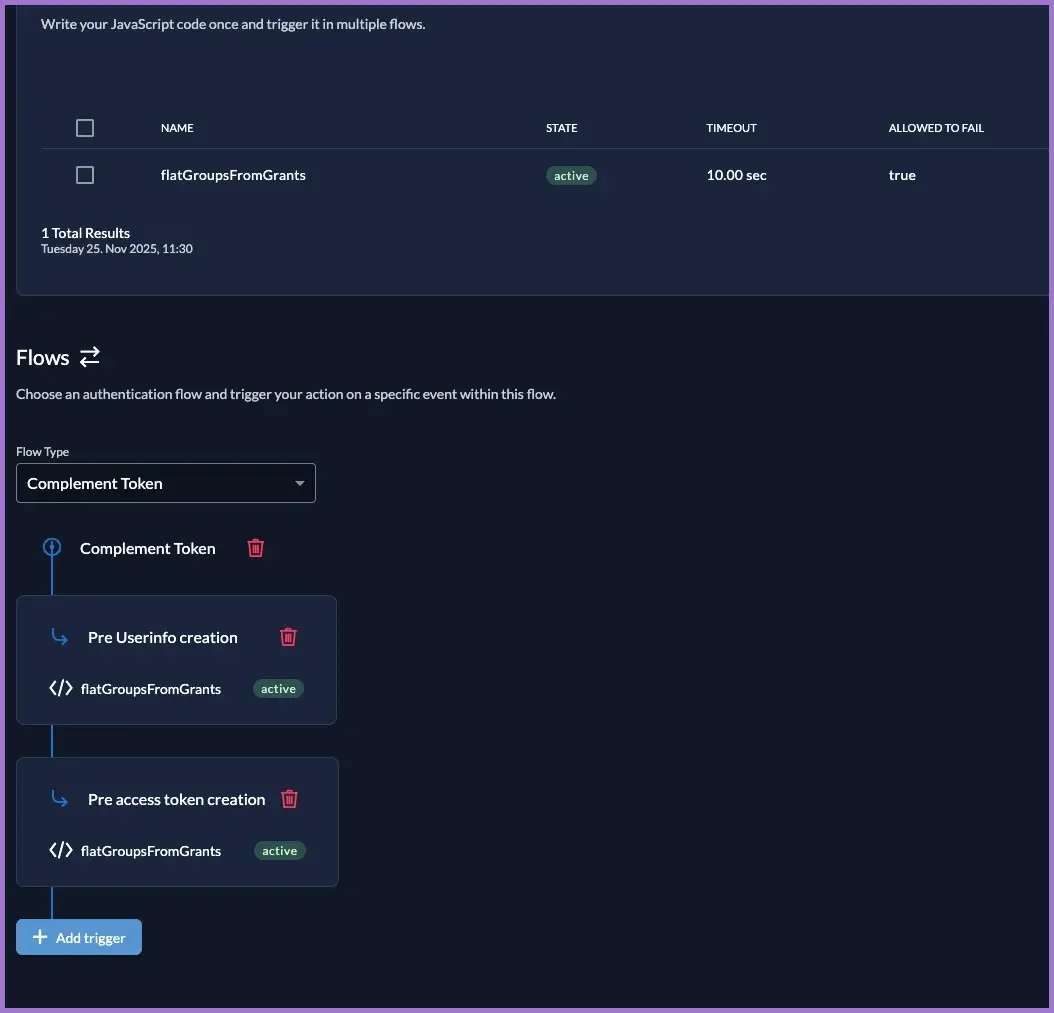Delete the Complement Token flow via trash icon
This screenshot has height=1013, width=1054.
(x=256, y=548)
